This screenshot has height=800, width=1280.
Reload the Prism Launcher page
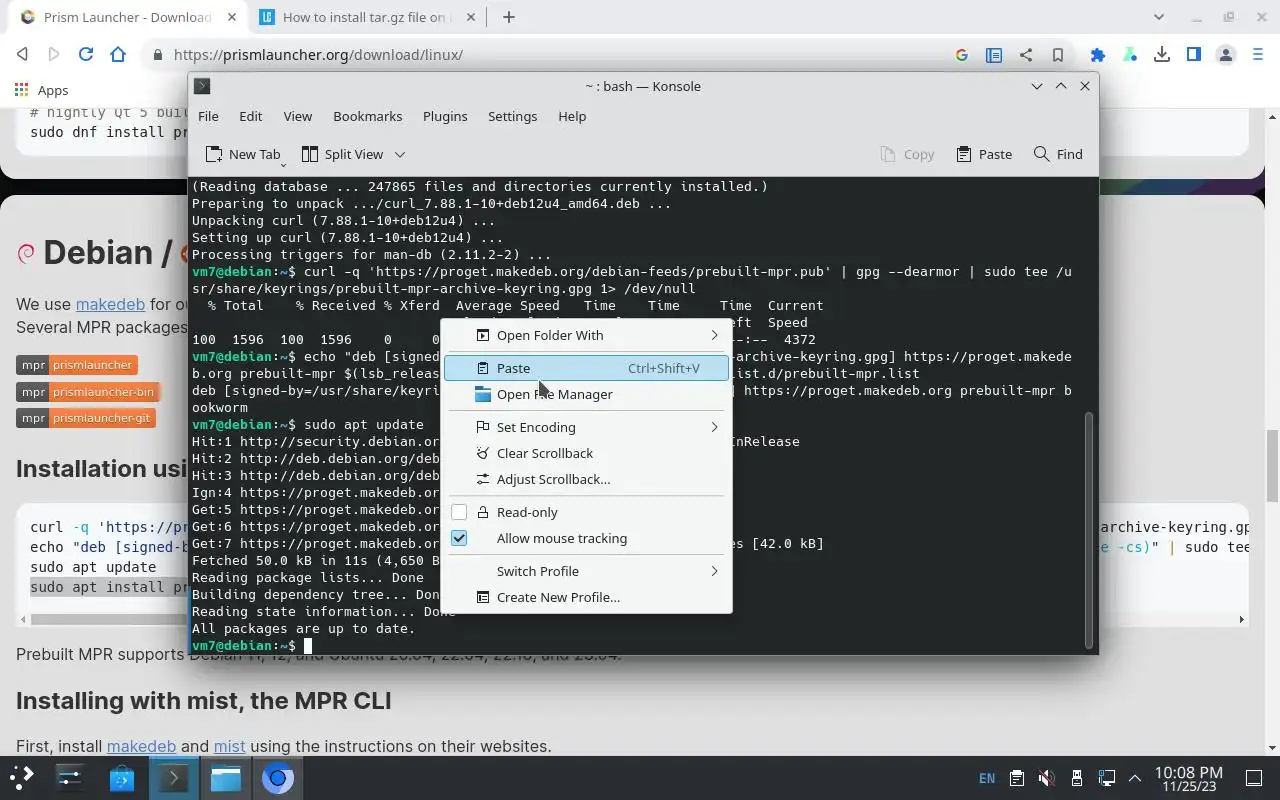pos(86,55)
